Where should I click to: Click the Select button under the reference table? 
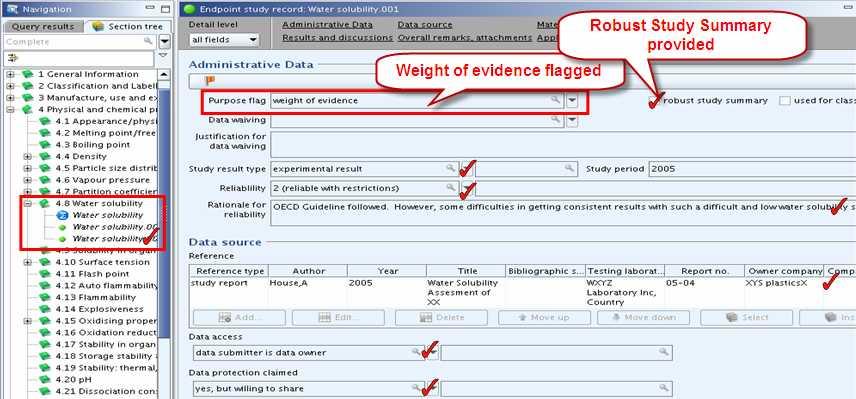click(746, 318)
